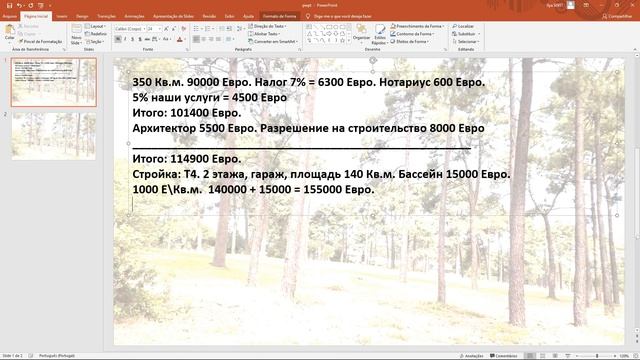Switch to Formato de Forma tab
Screen dimensions: 640x360
[280, 16]
